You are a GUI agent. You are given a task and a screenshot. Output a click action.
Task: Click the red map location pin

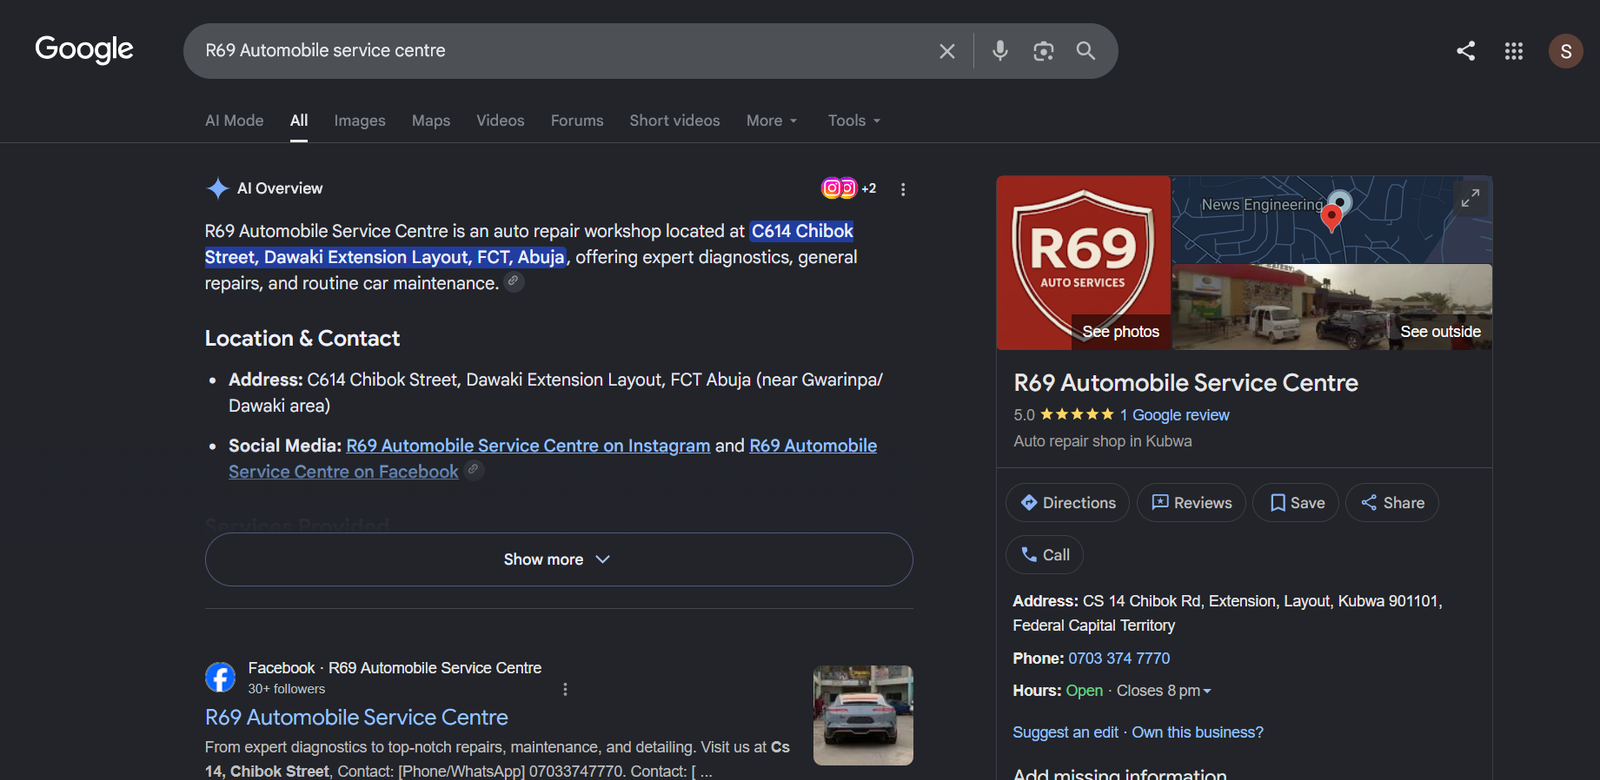[1331, 218]
